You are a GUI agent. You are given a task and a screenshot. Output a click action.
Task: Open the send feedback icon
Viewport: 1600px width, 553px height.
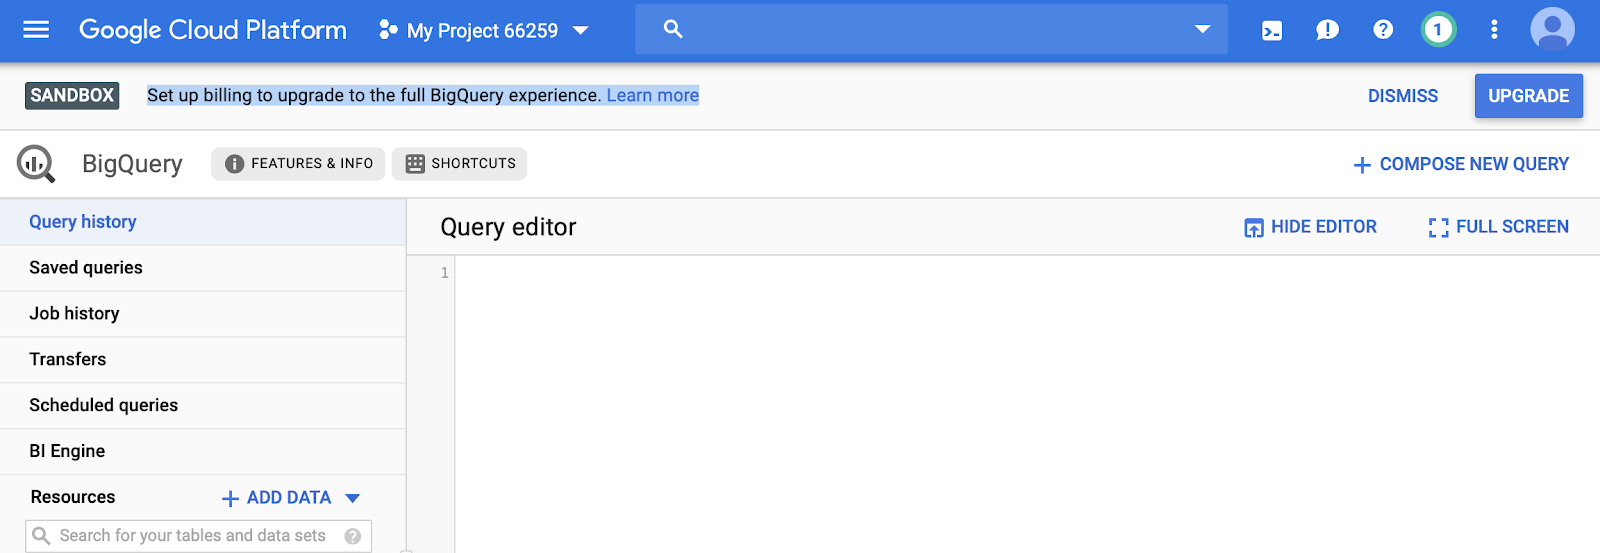[1327, 30]
